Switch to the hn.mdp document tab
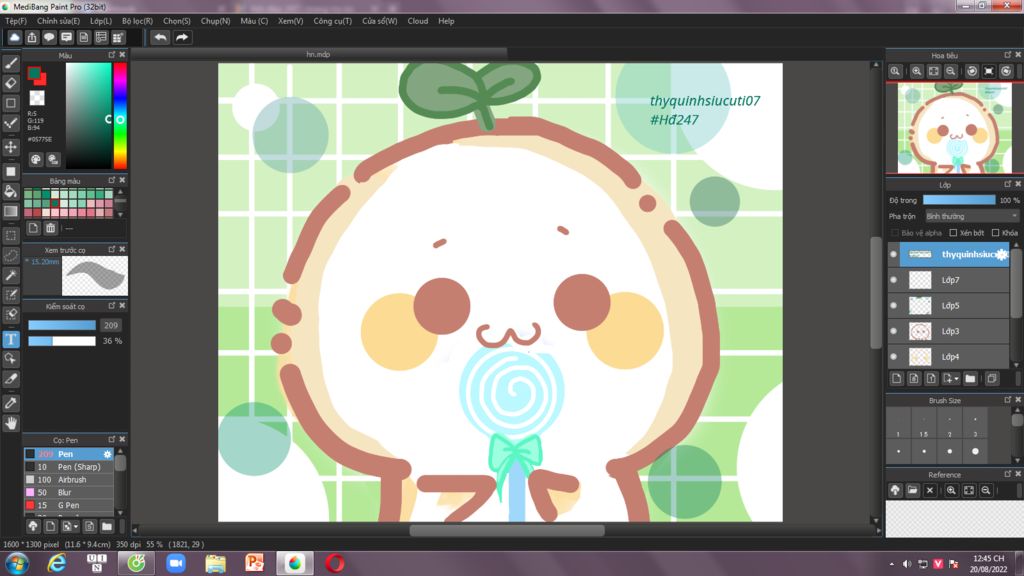Image resolution: width=1024 pixels, height=576 pixels. coord(318,54)
